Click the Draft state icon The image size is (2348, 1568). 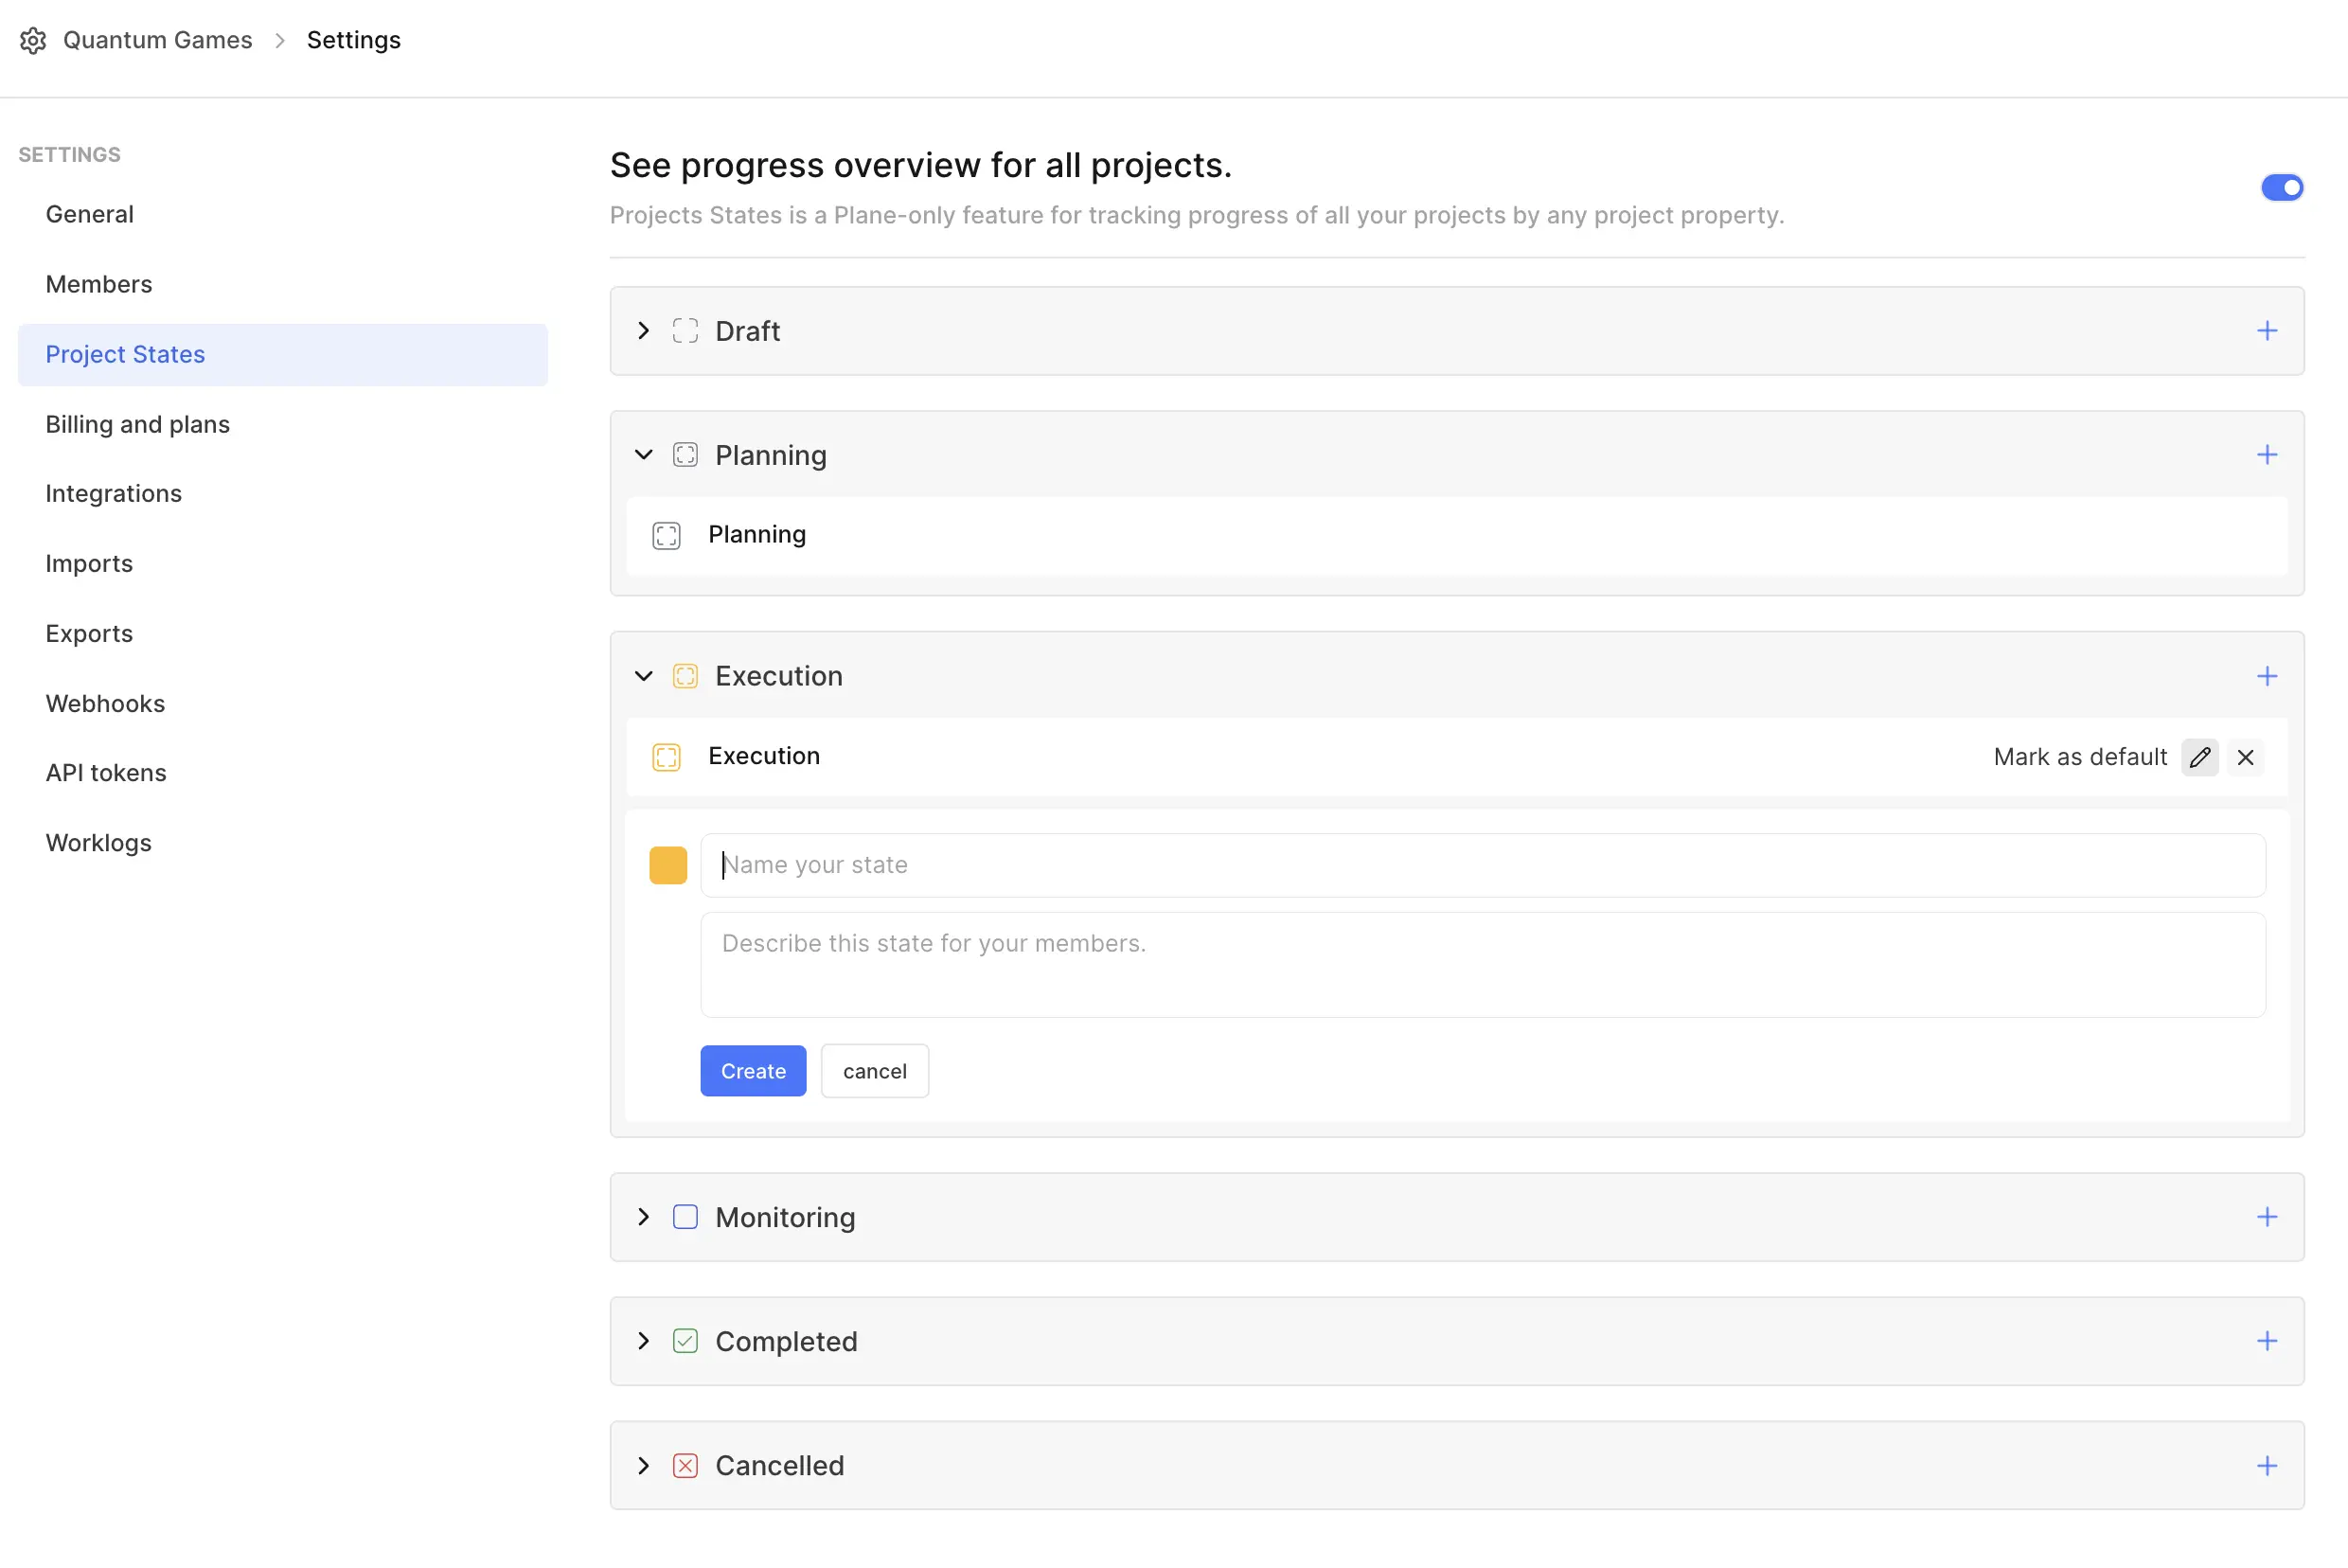[x=685, y=330]
